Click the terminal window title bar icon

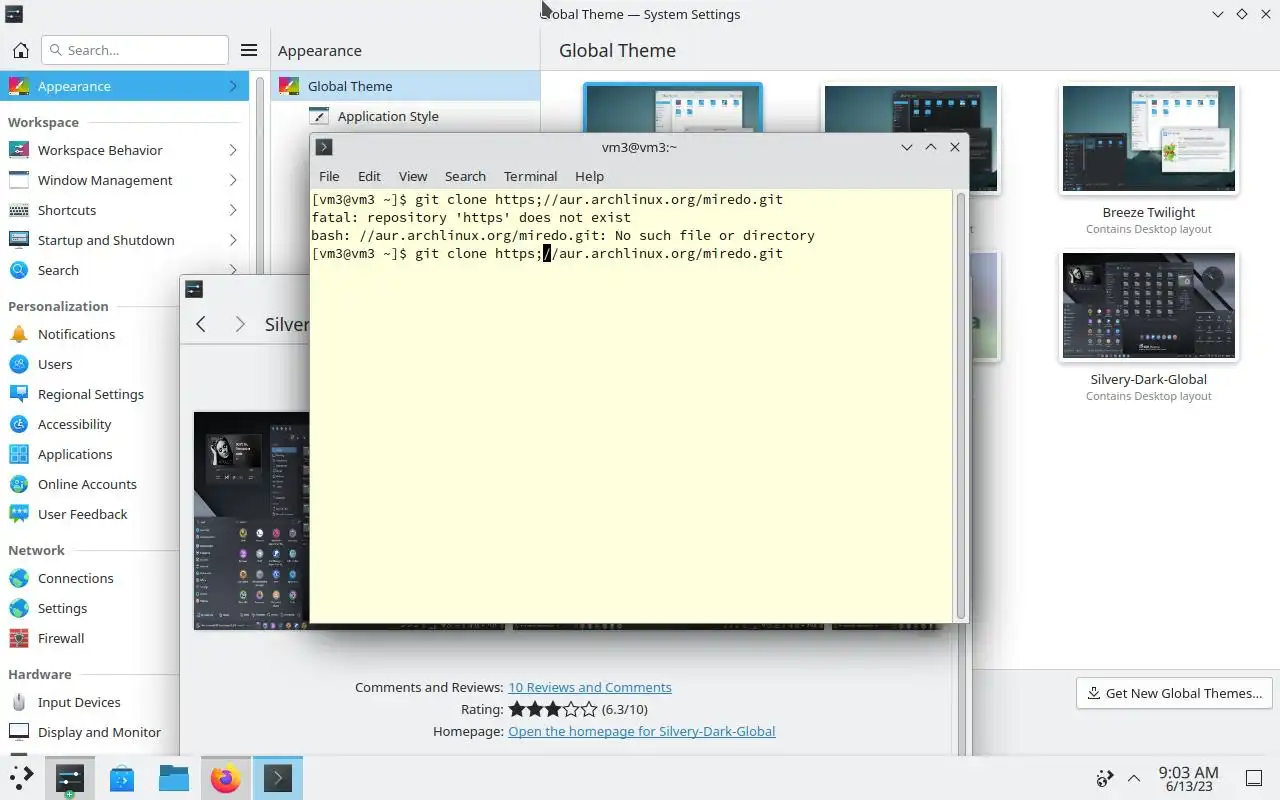click(x=324, y=147)
